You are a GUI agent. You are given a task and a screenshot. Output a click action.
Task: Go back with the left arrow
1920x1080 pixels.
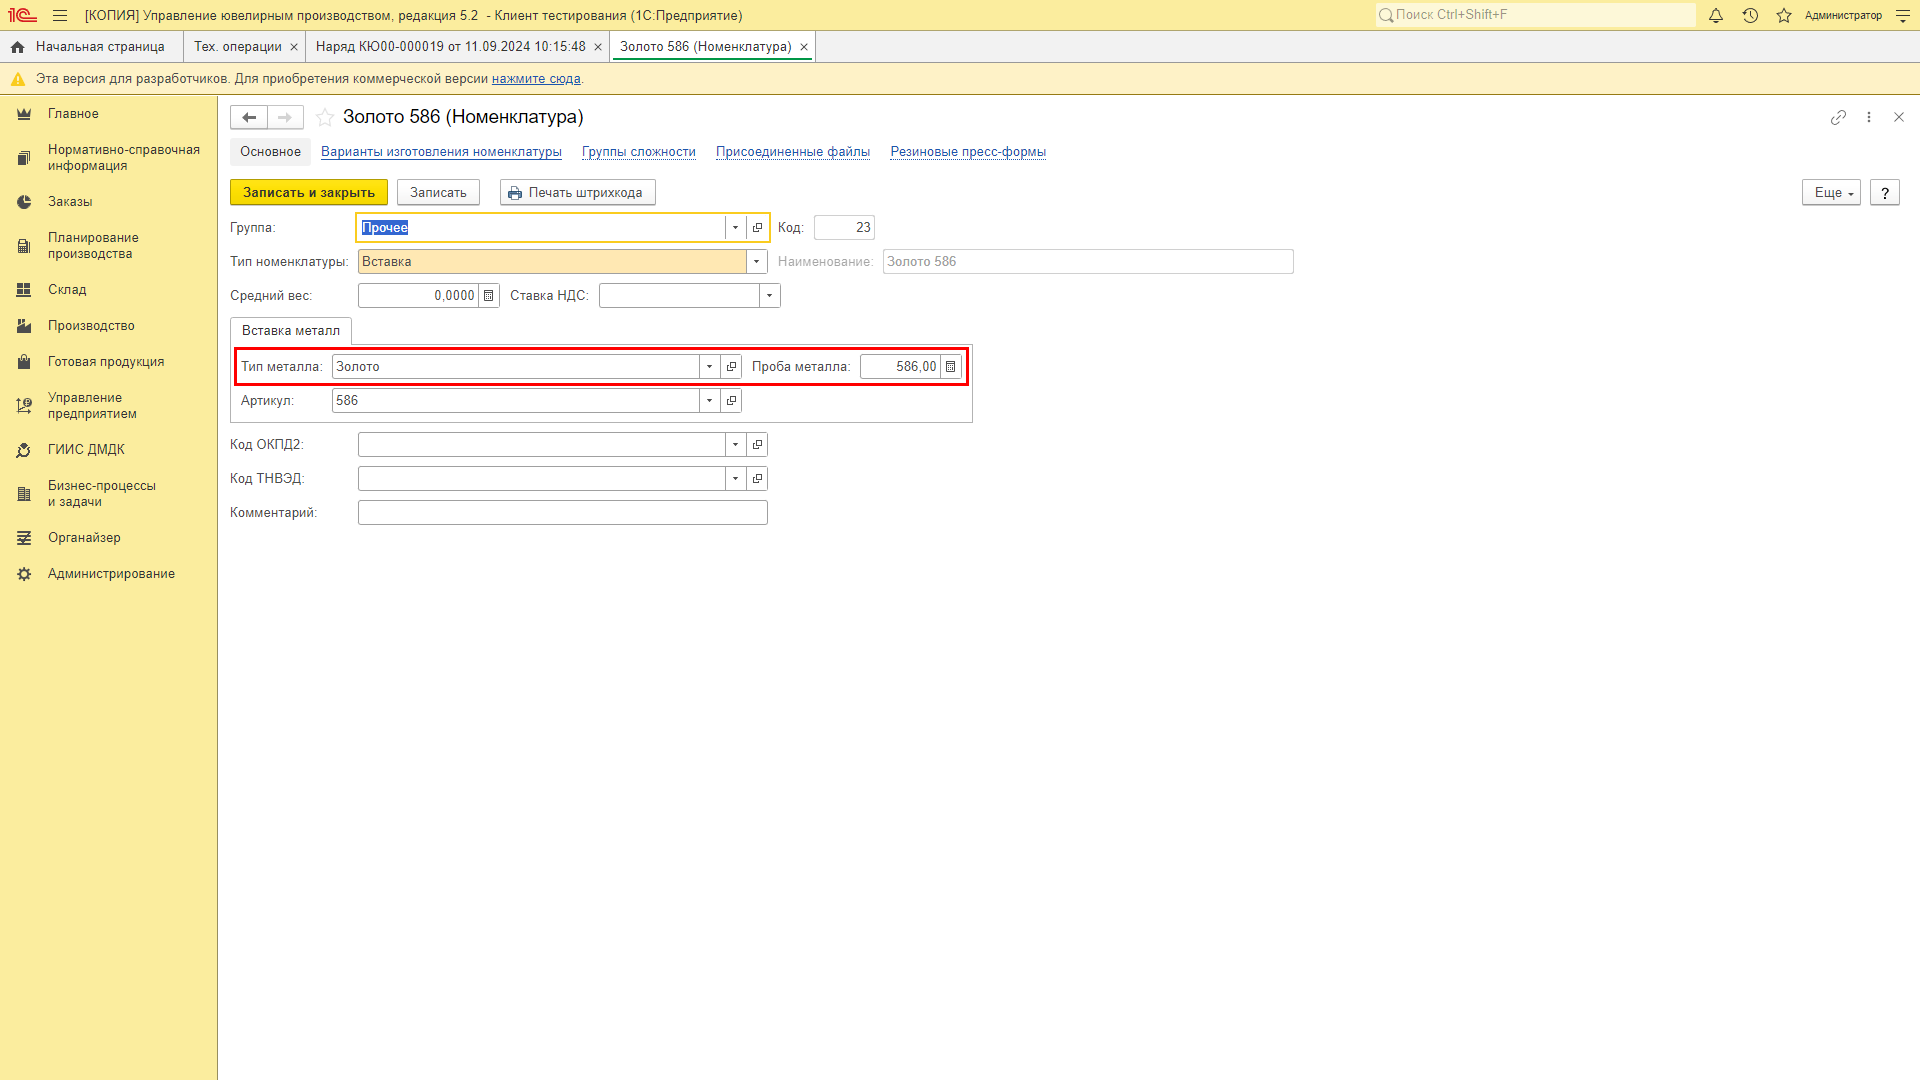[x=249, y=117]
